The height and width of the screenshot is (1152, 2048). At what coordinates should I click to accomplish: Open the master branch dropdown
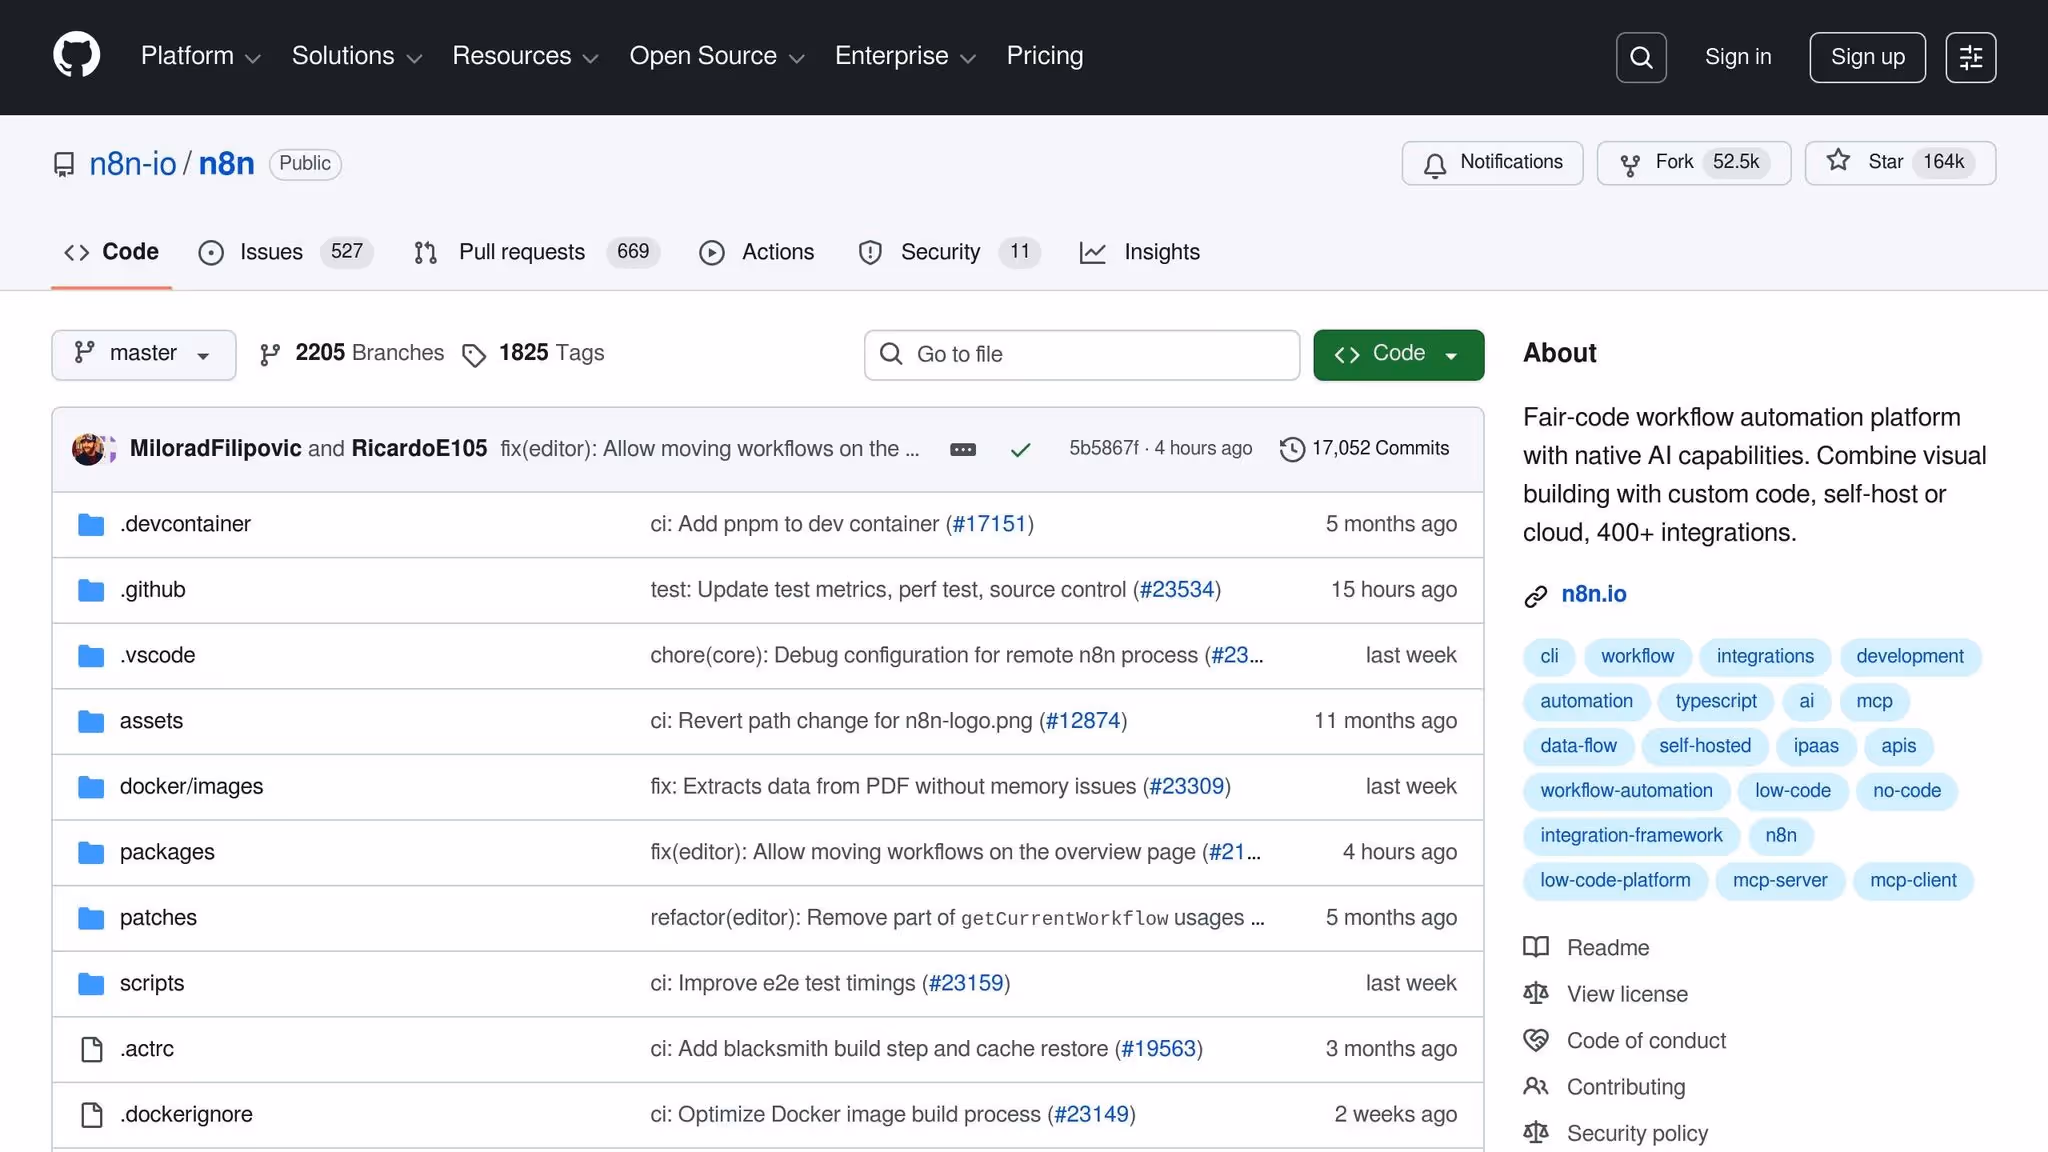click(x=143, y=354)
